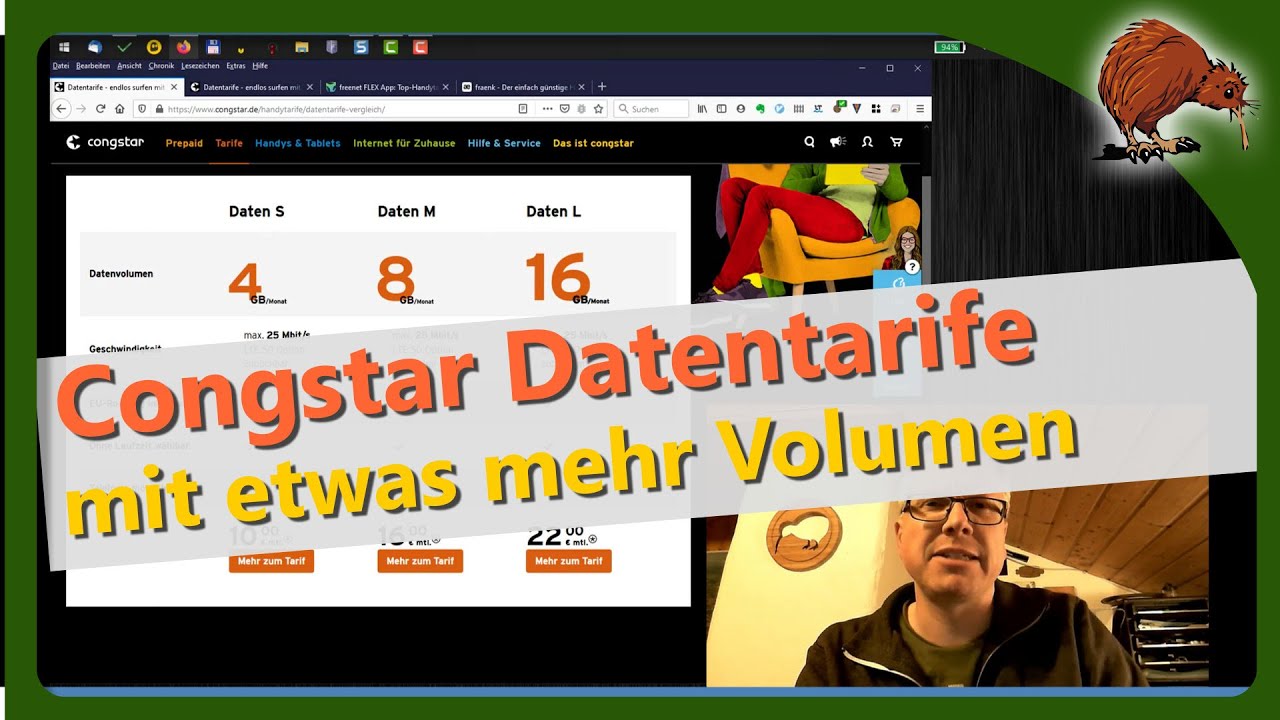1280x720 pixels.
Task: Open the Firefox account icon
Action: click(740, 108)
